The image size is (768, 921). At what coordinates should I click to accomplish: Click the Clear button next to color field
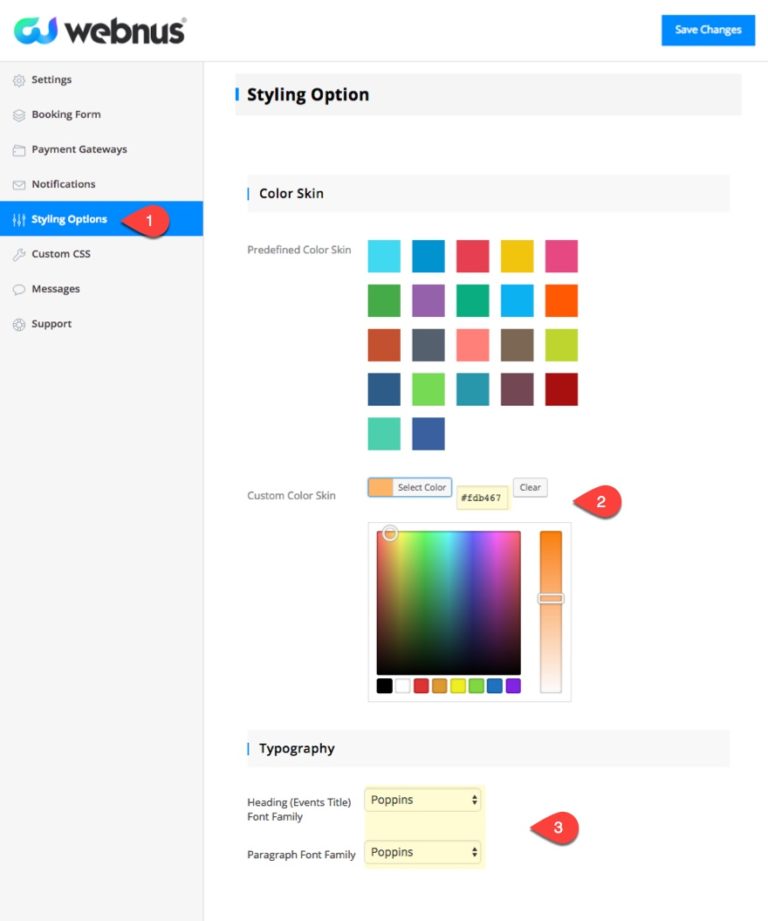(x=530, y=487)
